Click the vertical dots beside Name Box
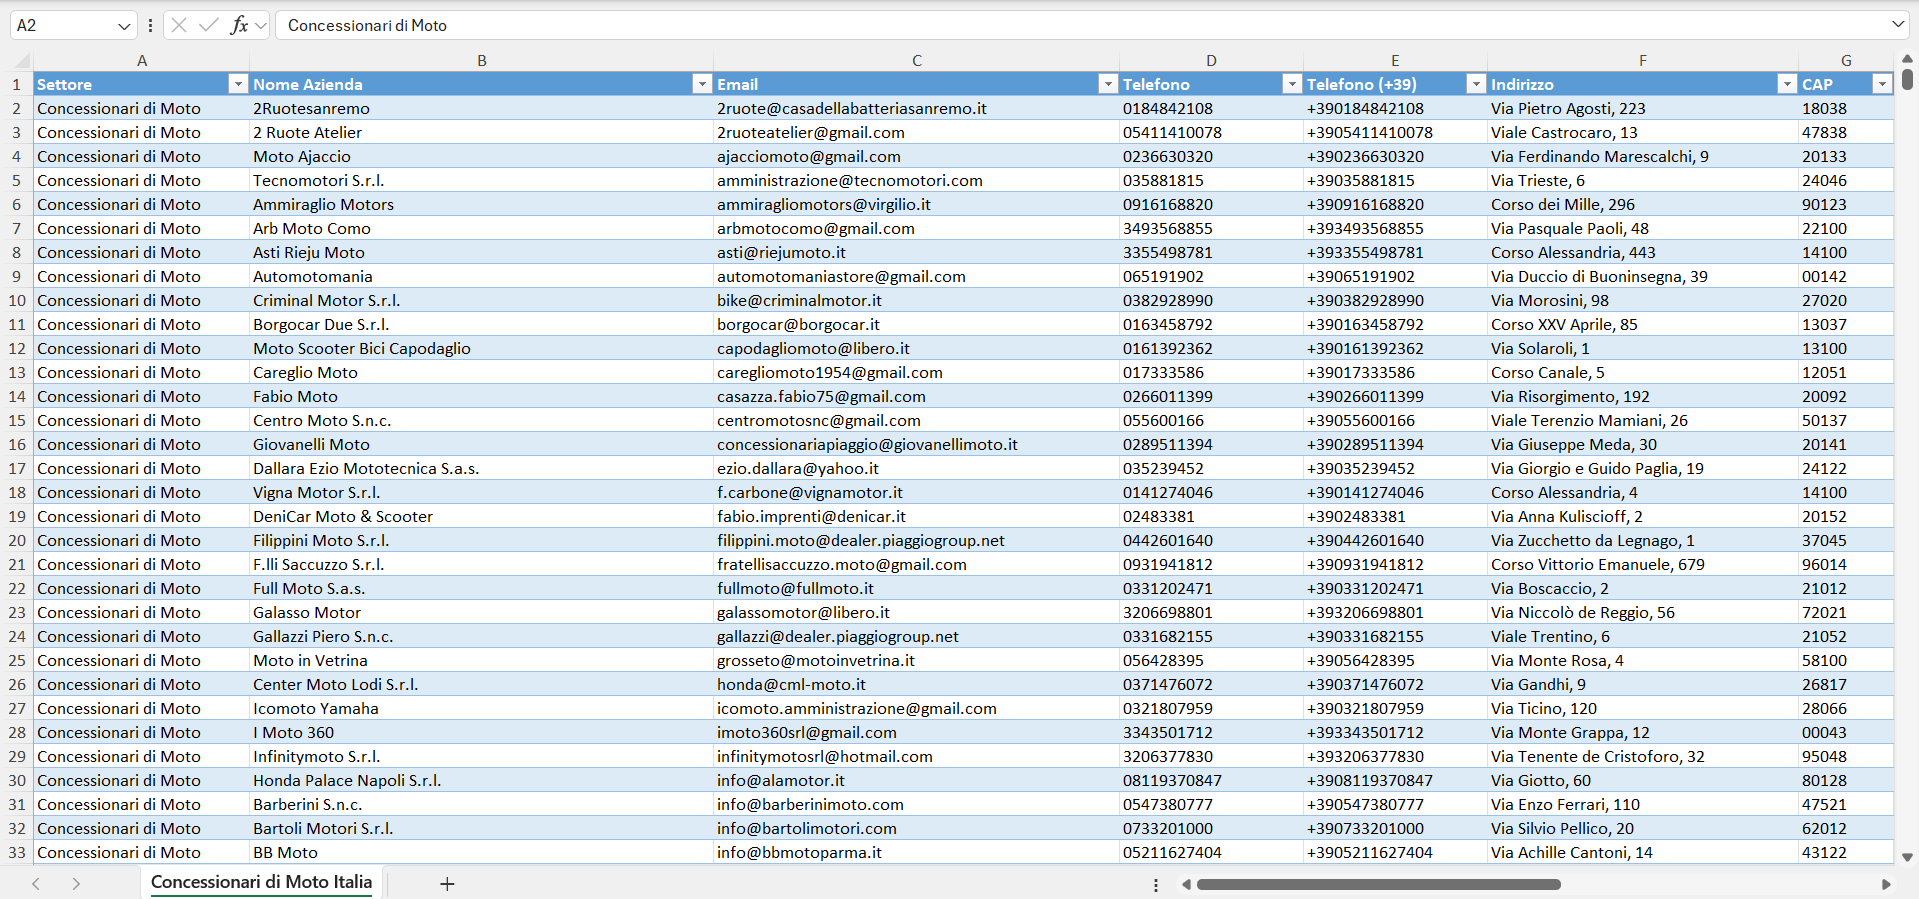The width and height of the screenshot is (1919, 899). click(150, 25)
